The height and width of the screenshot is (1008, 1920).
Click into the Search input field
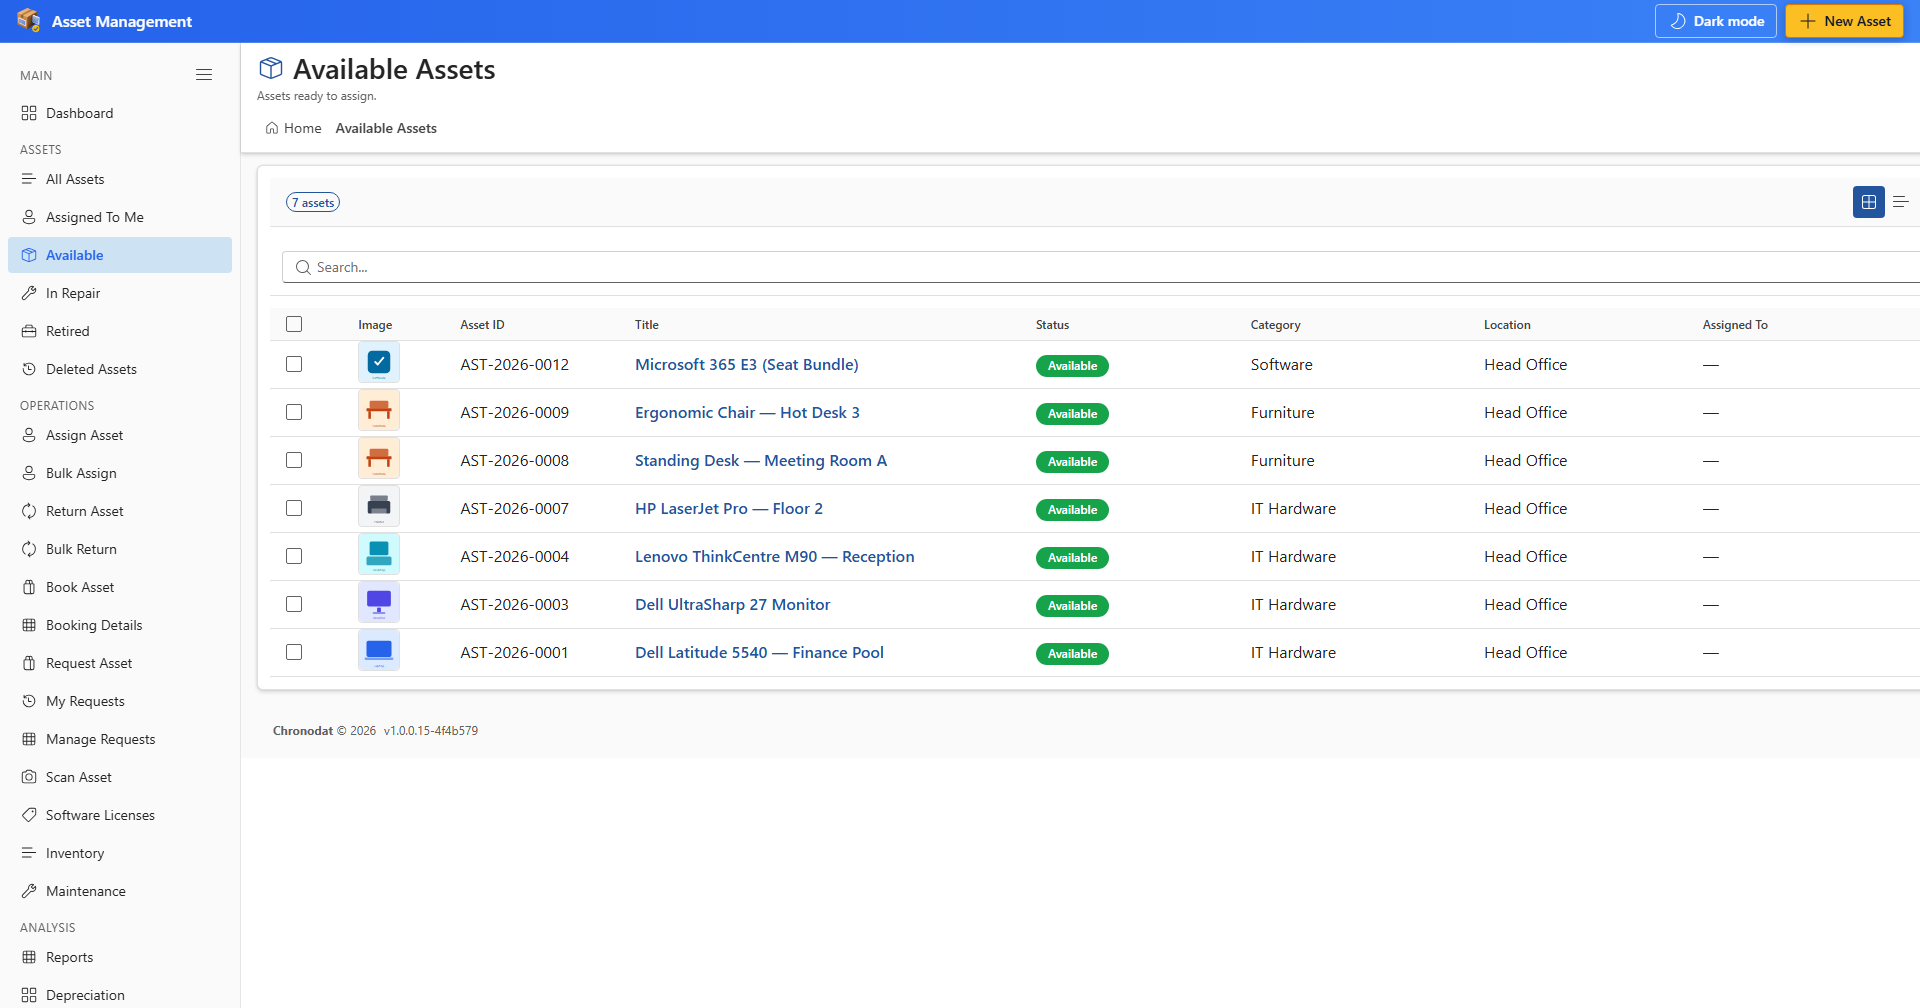tap(1100, 267)
